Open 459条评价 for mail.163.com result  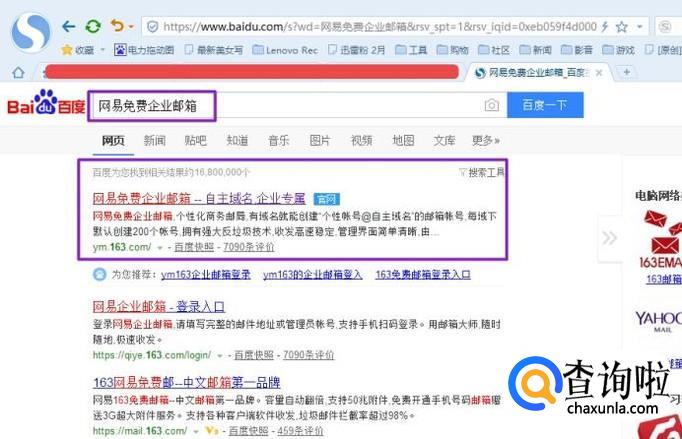pyautogui.click(x=301, y=431)
